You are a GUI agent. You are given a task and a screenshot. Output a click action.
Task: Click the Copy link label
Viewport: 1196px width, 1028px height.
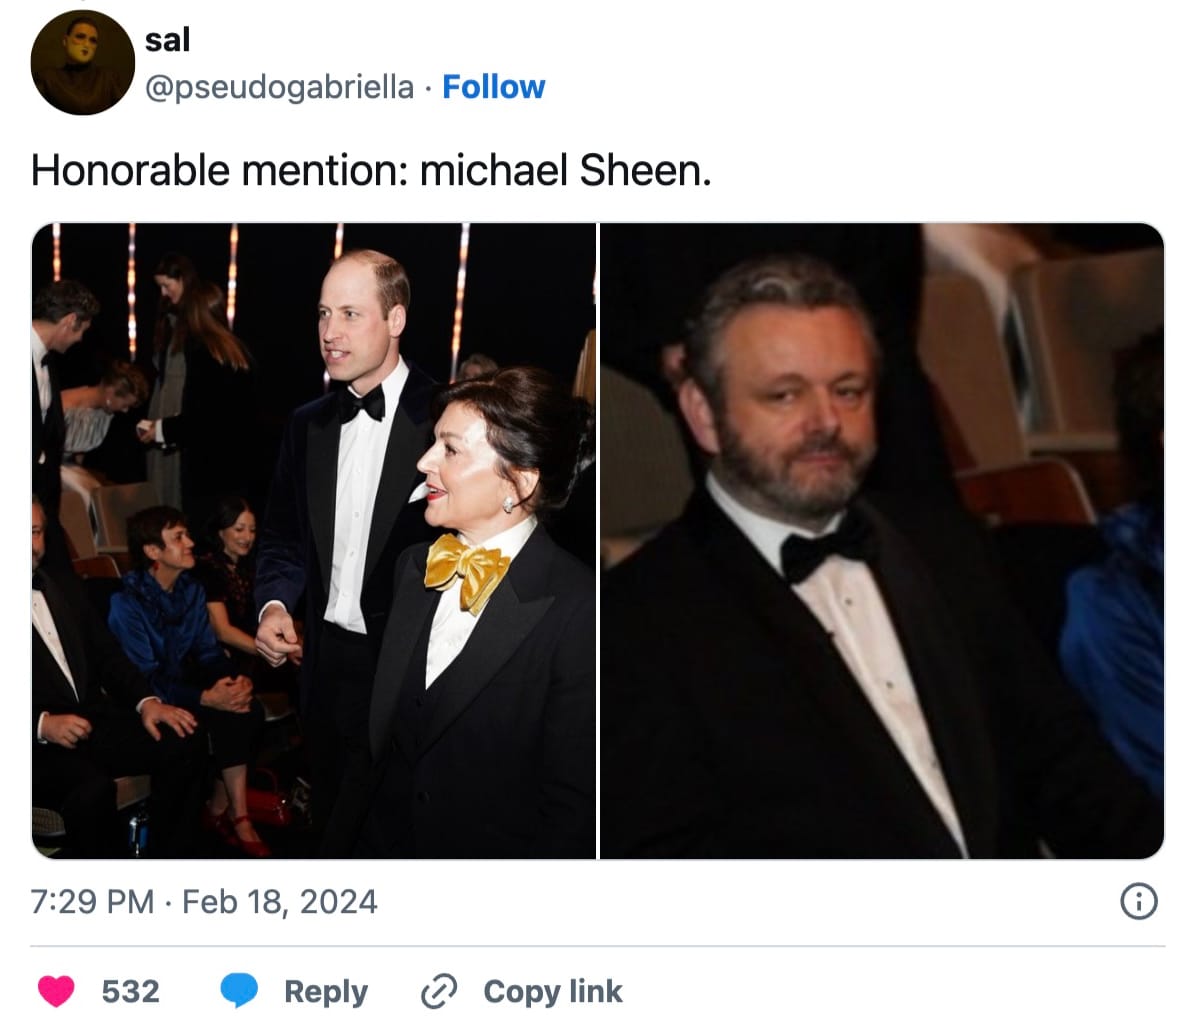[x=552, y=991]
